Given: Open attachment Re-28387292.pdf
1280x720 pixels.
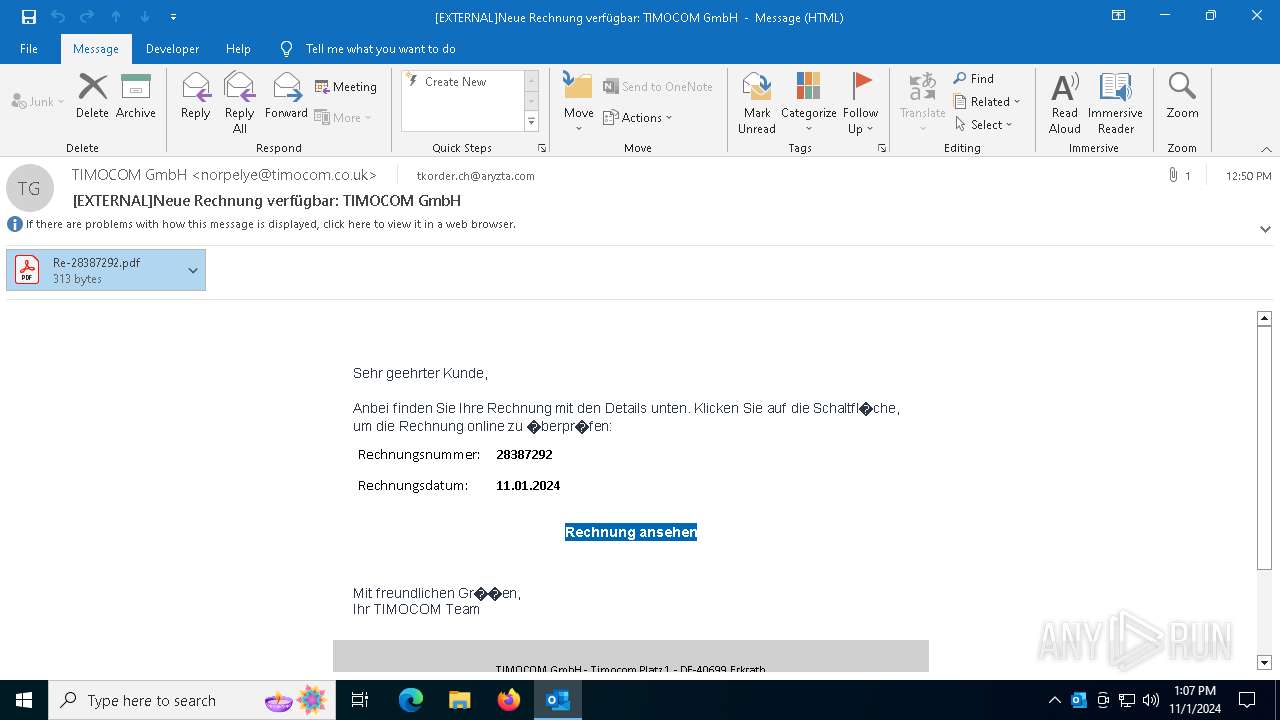Looking at the screenshot, I should (x=96, y=270).
